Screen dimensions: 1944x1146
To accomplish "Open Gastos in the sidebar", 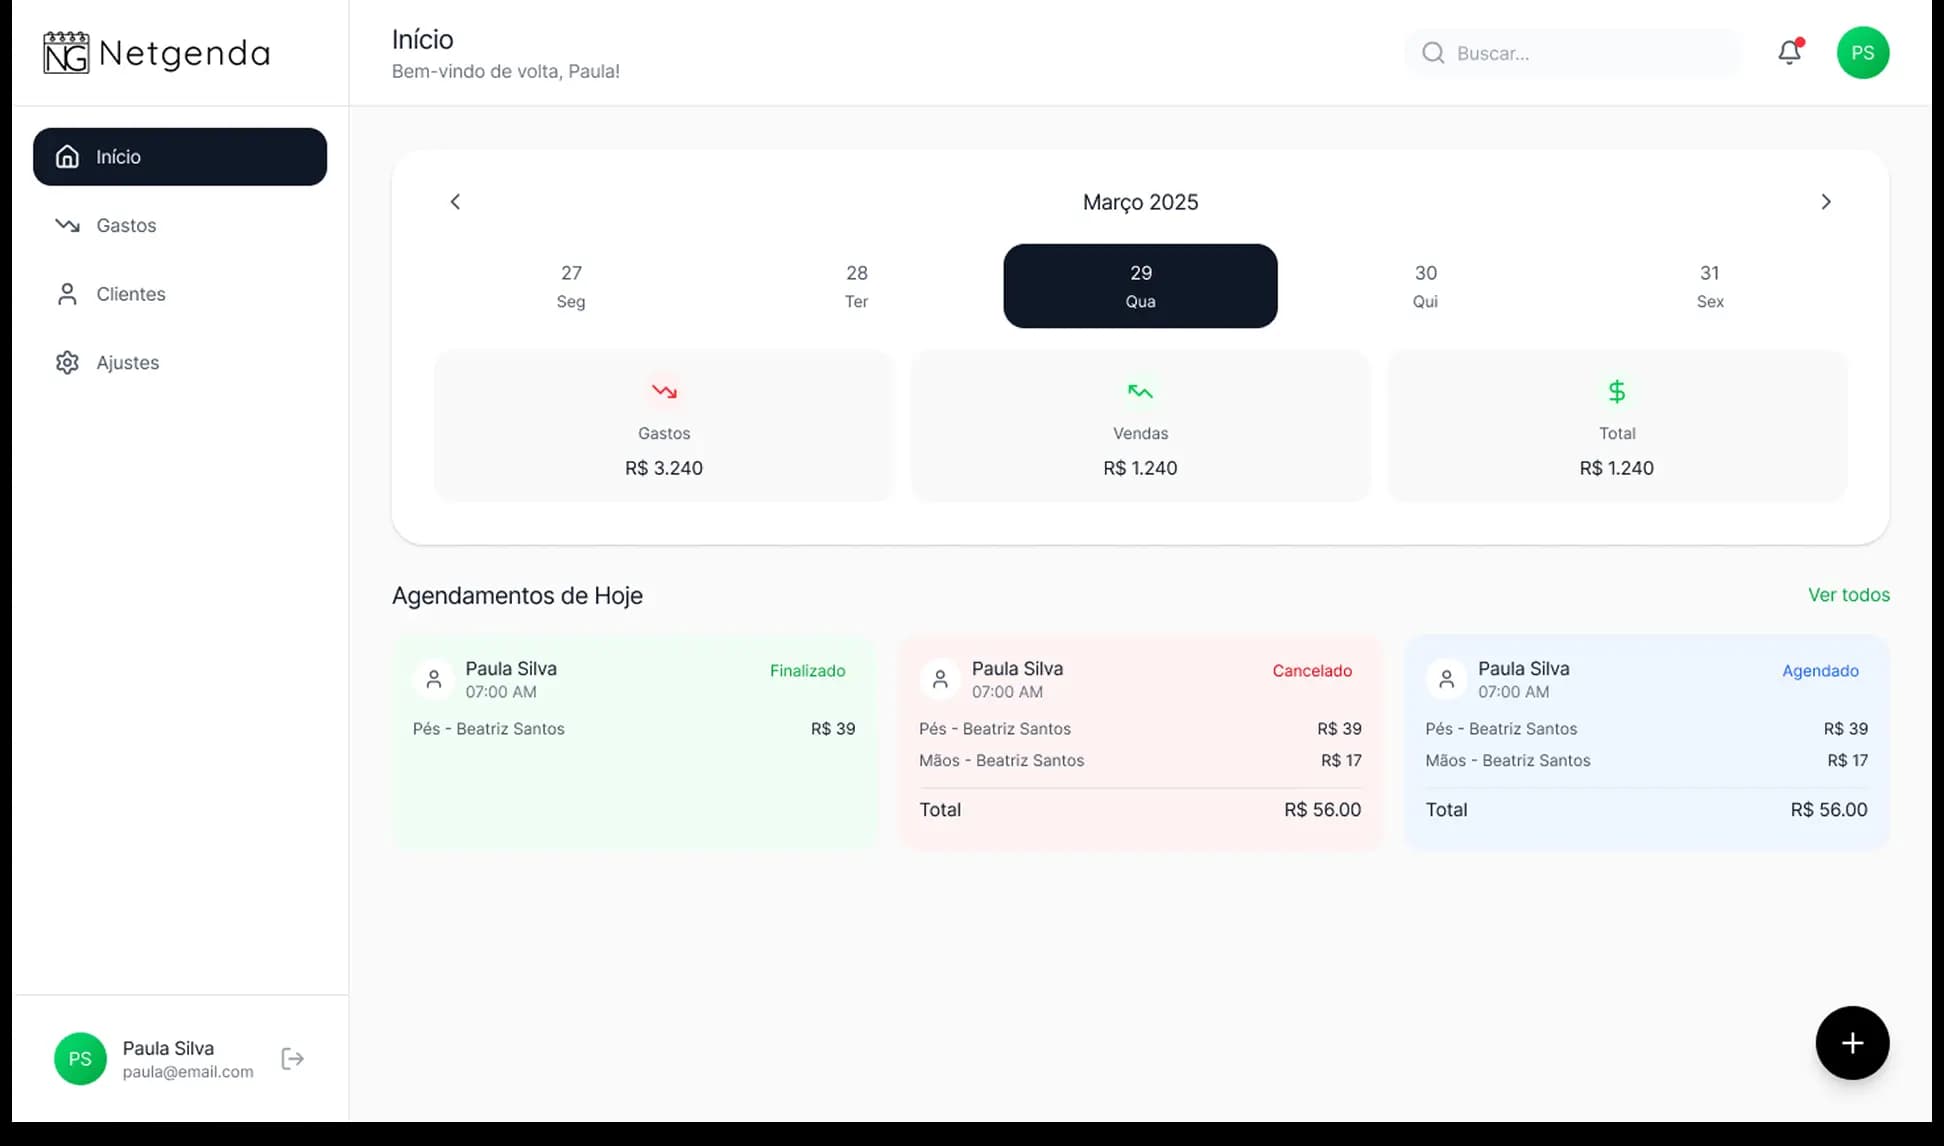I will click(126, 225).
